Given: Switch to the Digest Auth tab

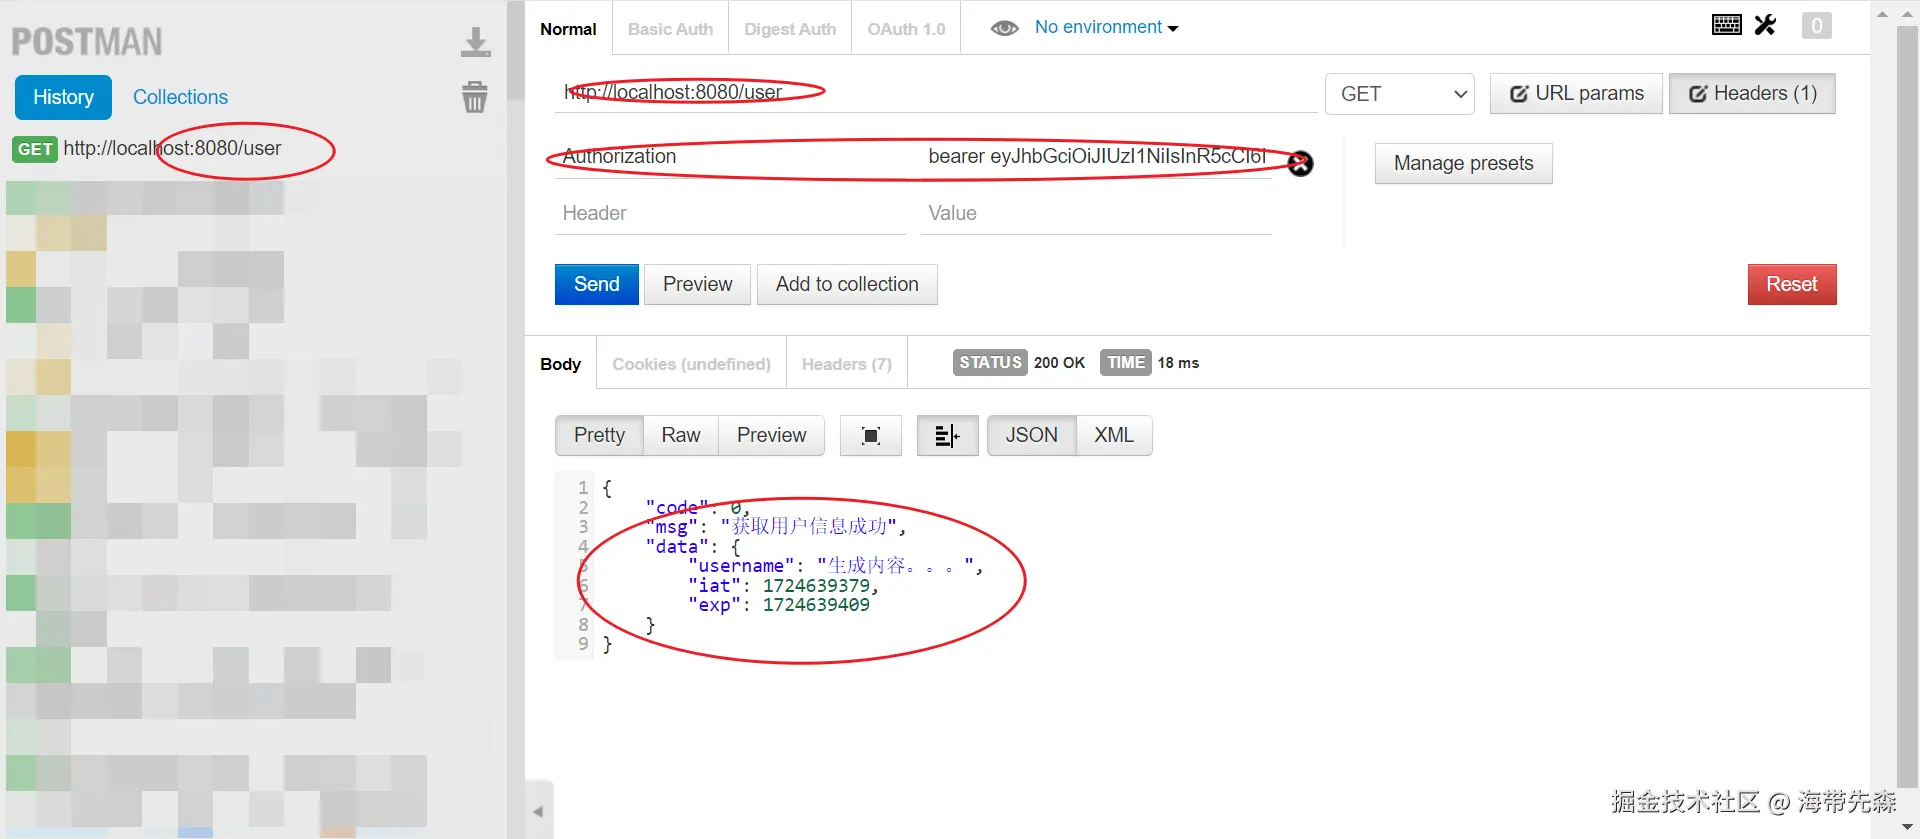Looking at the screenshot, I should (x=790, y=29).
